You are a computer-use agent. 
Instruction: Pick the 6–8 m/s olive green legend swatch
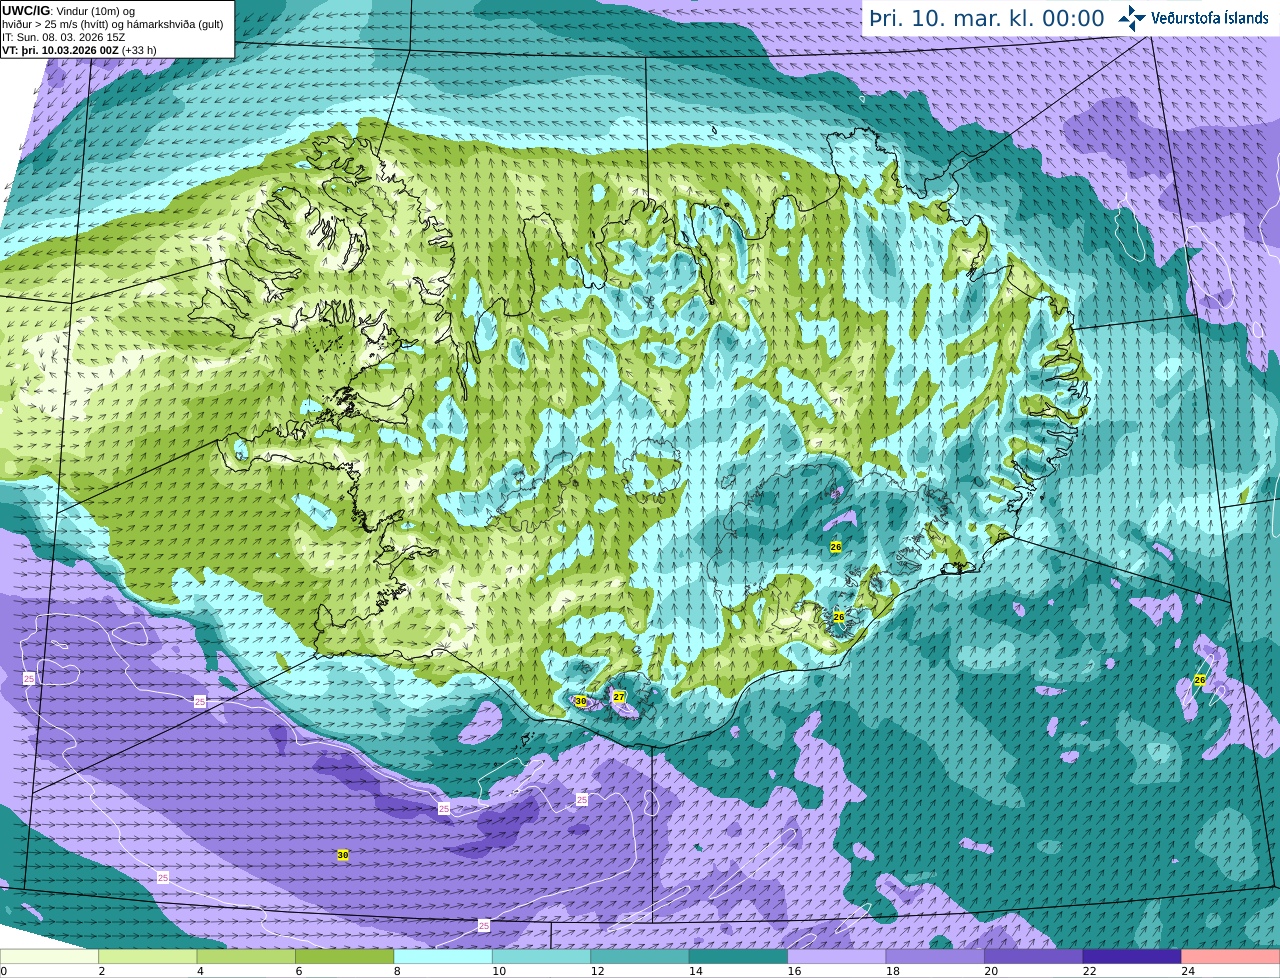point(344,956)
